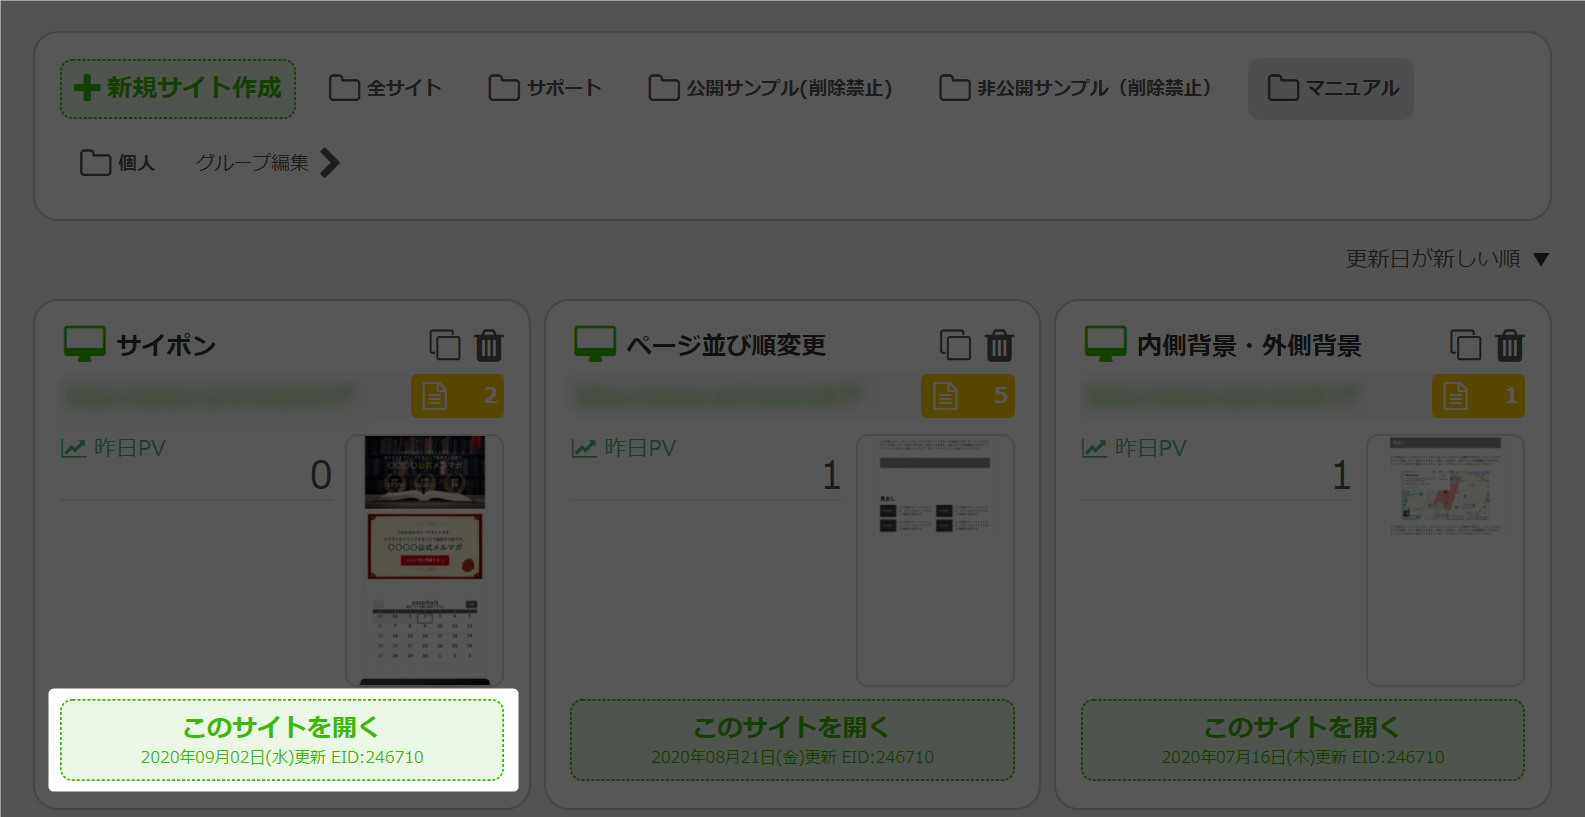Click the 内側背景・外側背景 thumbnail preview

click(1446, 560)
